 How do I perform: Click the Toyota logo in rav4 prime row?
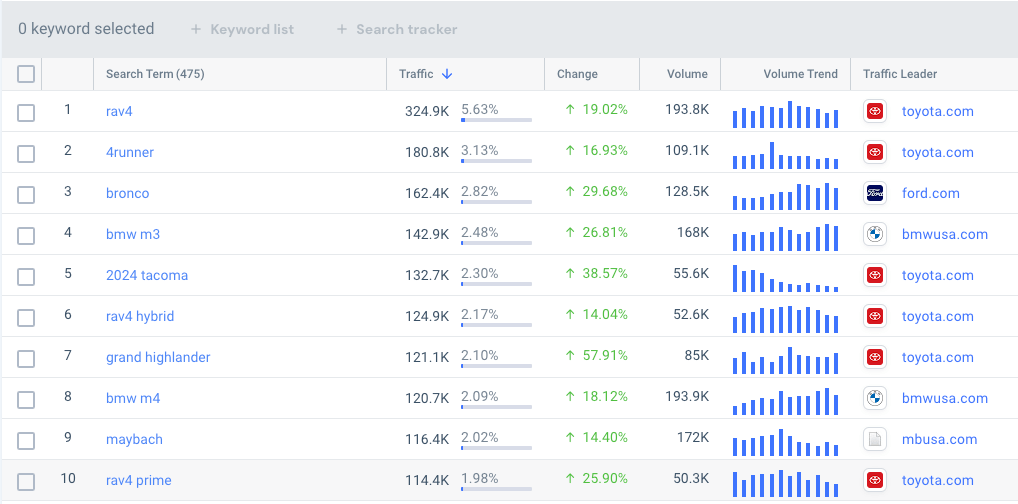coord(875,481)
